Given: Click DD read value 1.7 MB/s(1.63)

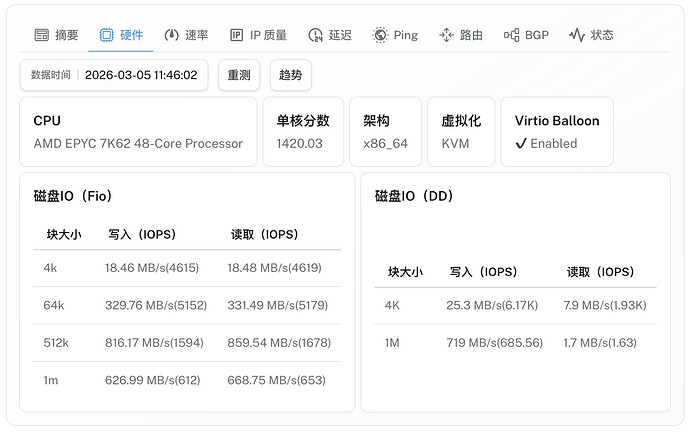Looking at the screenshot, I should tap(600, 343).
